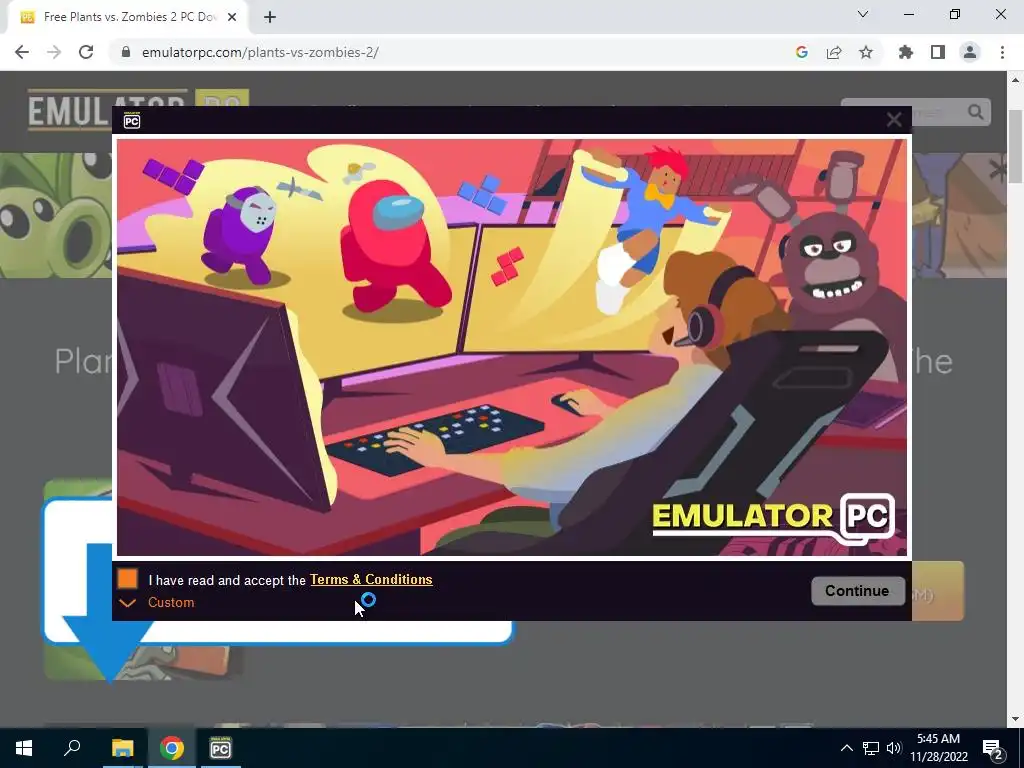Screen dimensions: 1024x768
Task: Close the Plants vs. Zombies 2 tab
Action: click(x=232, y=18)
